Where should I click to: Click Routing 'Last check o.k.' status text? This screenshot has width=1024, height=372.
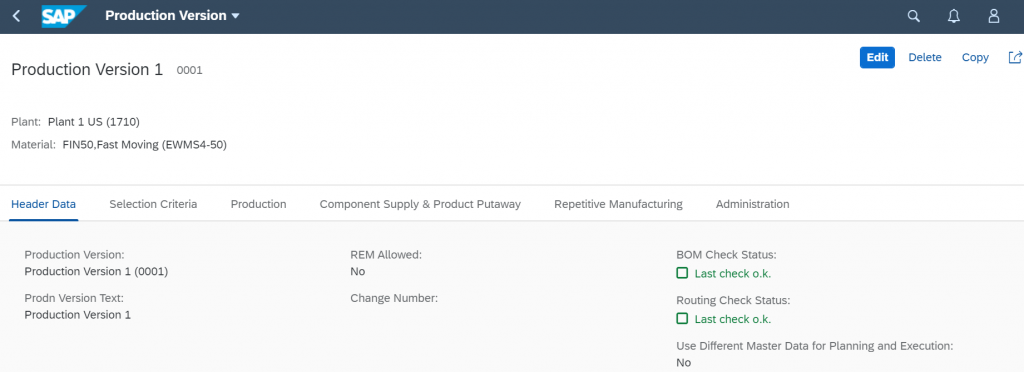[733, 319]
